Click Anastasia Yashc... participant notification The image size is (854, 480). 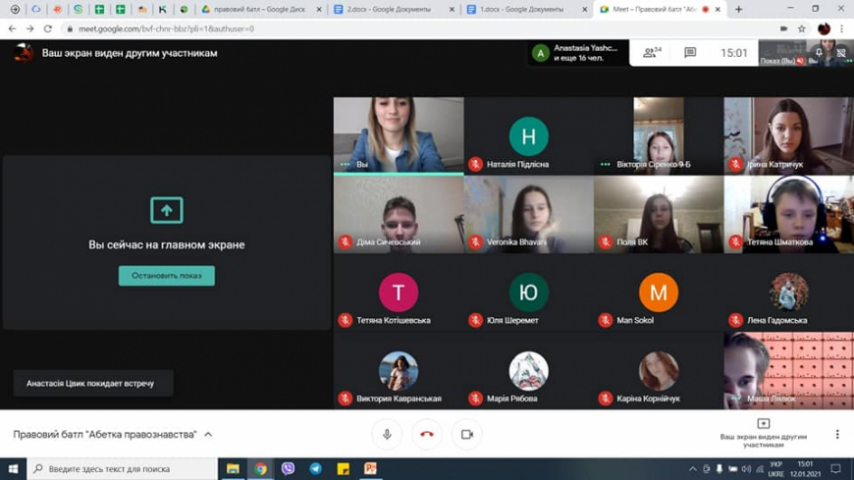click(x=578, y=53)
